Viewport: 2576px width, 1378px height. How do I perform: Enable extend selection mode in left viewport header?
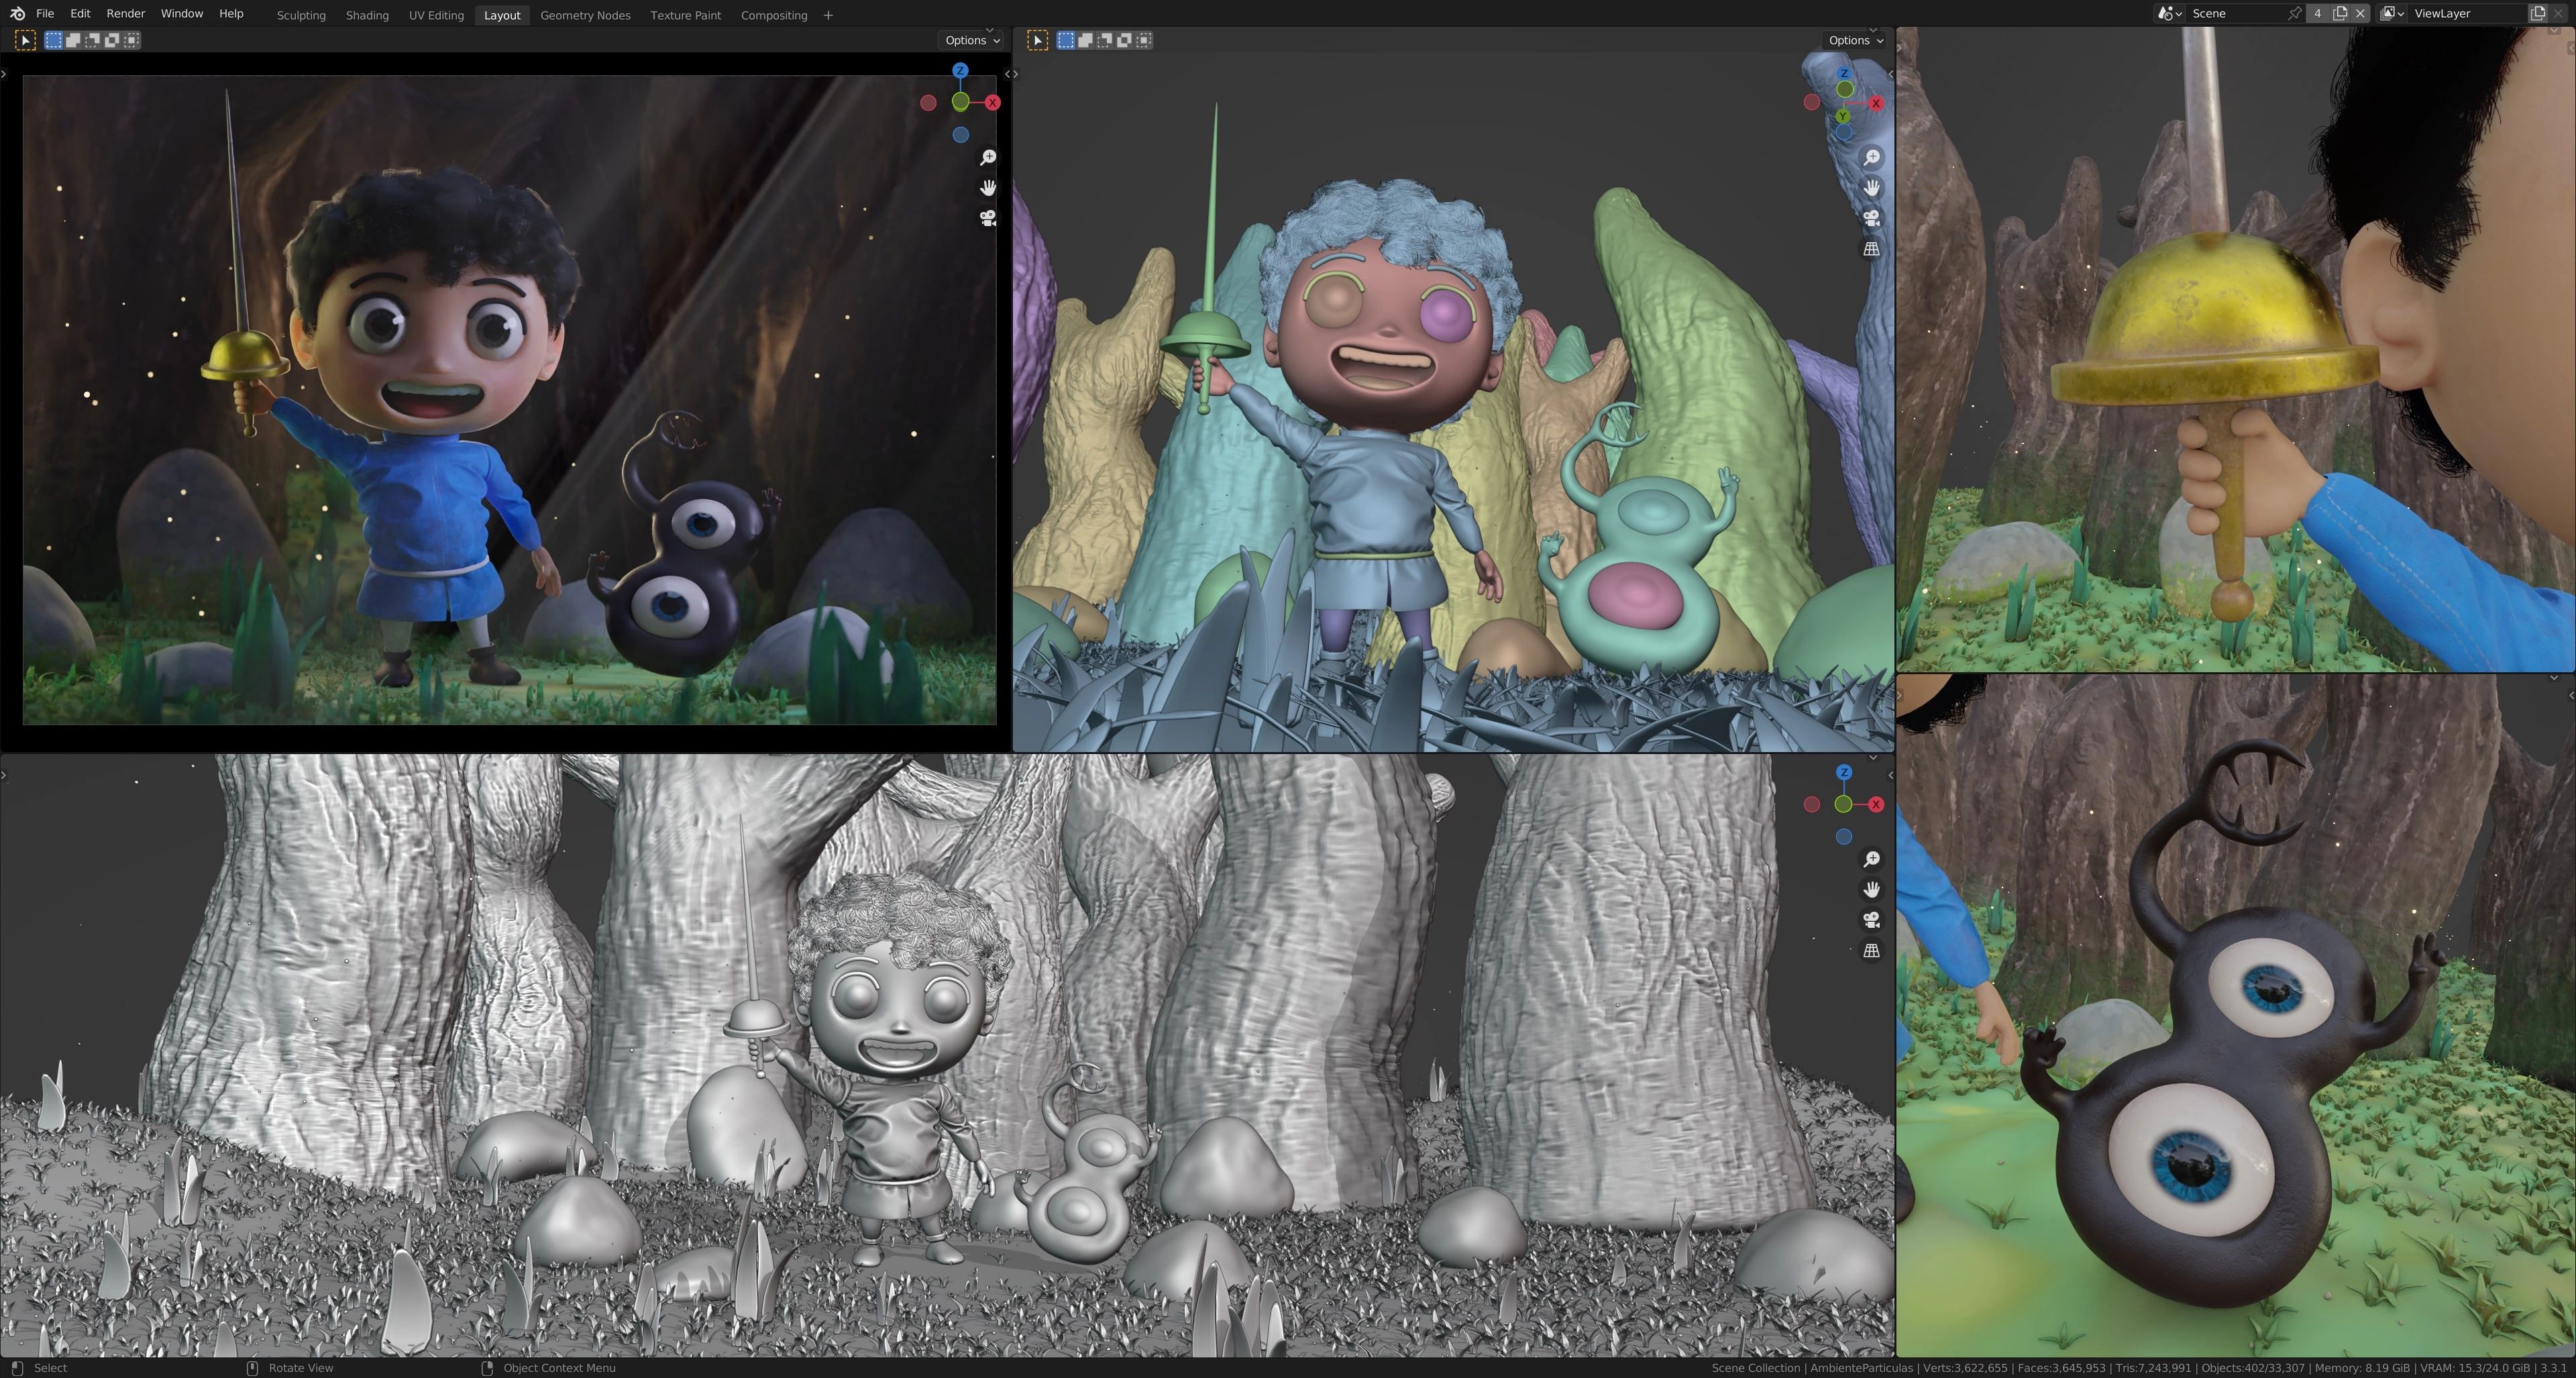click(73, 40)
